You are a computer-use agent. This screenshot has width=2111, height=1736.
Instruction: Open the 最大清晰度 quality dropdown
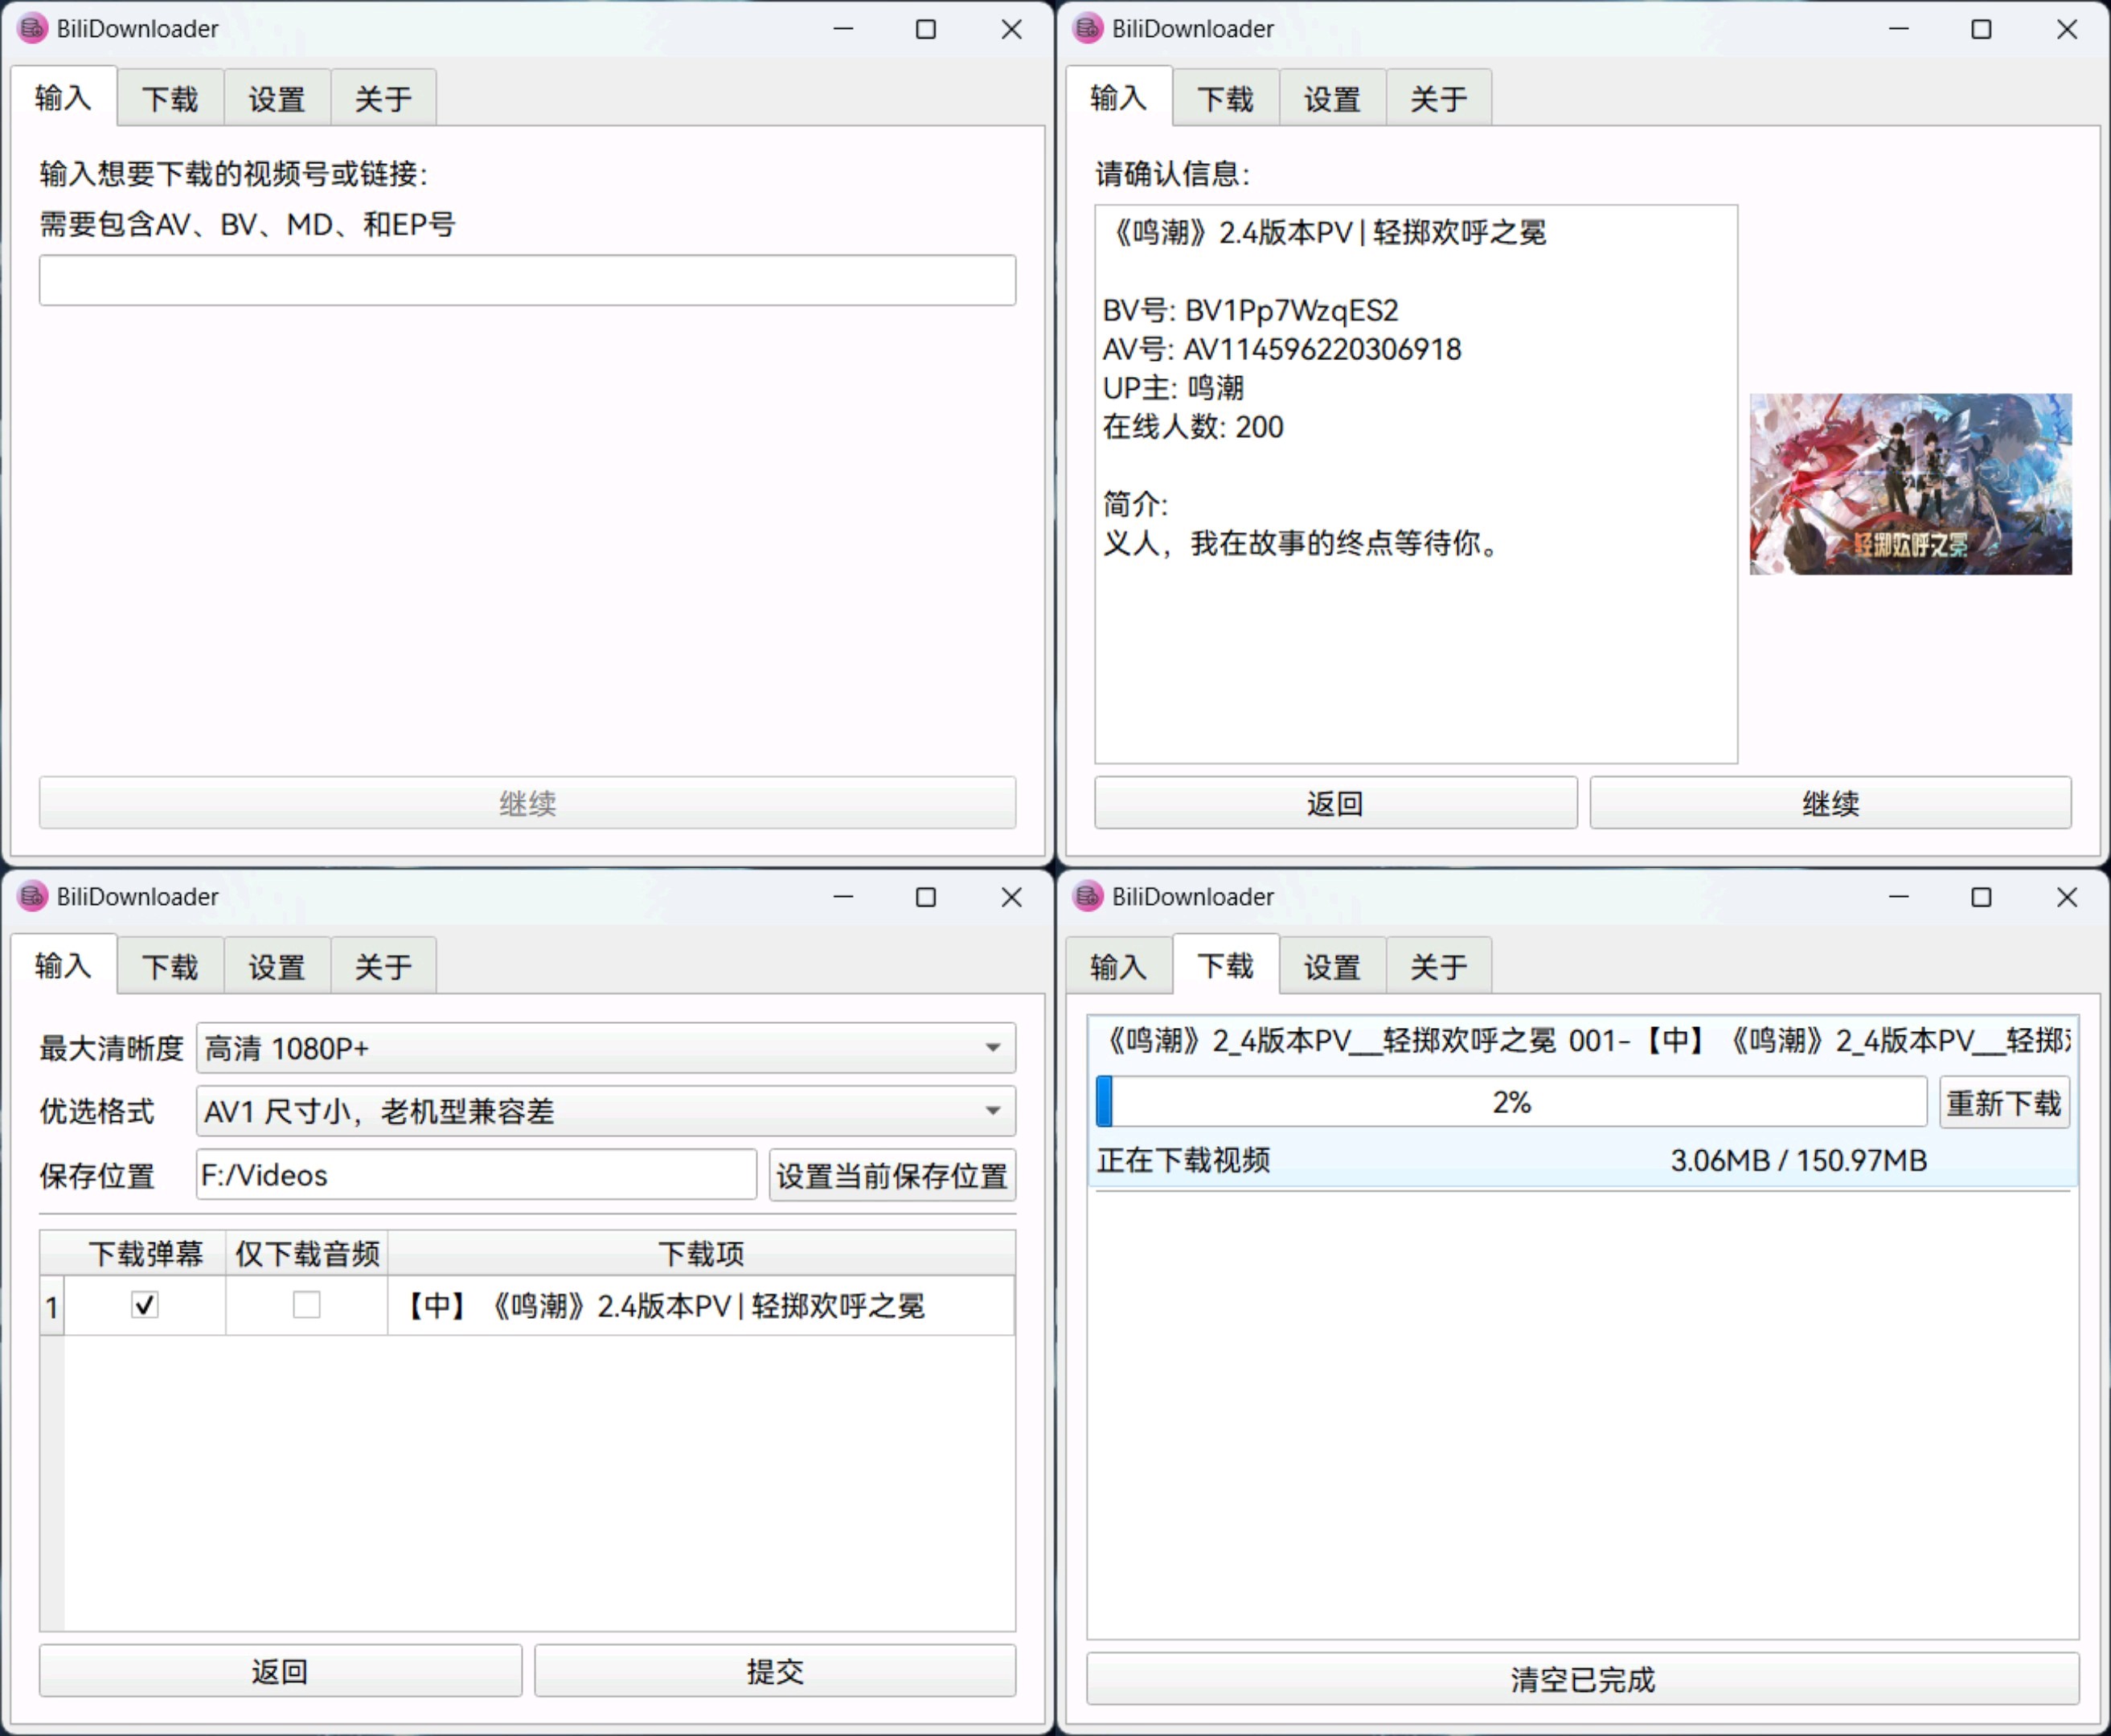pos(605,1048)
